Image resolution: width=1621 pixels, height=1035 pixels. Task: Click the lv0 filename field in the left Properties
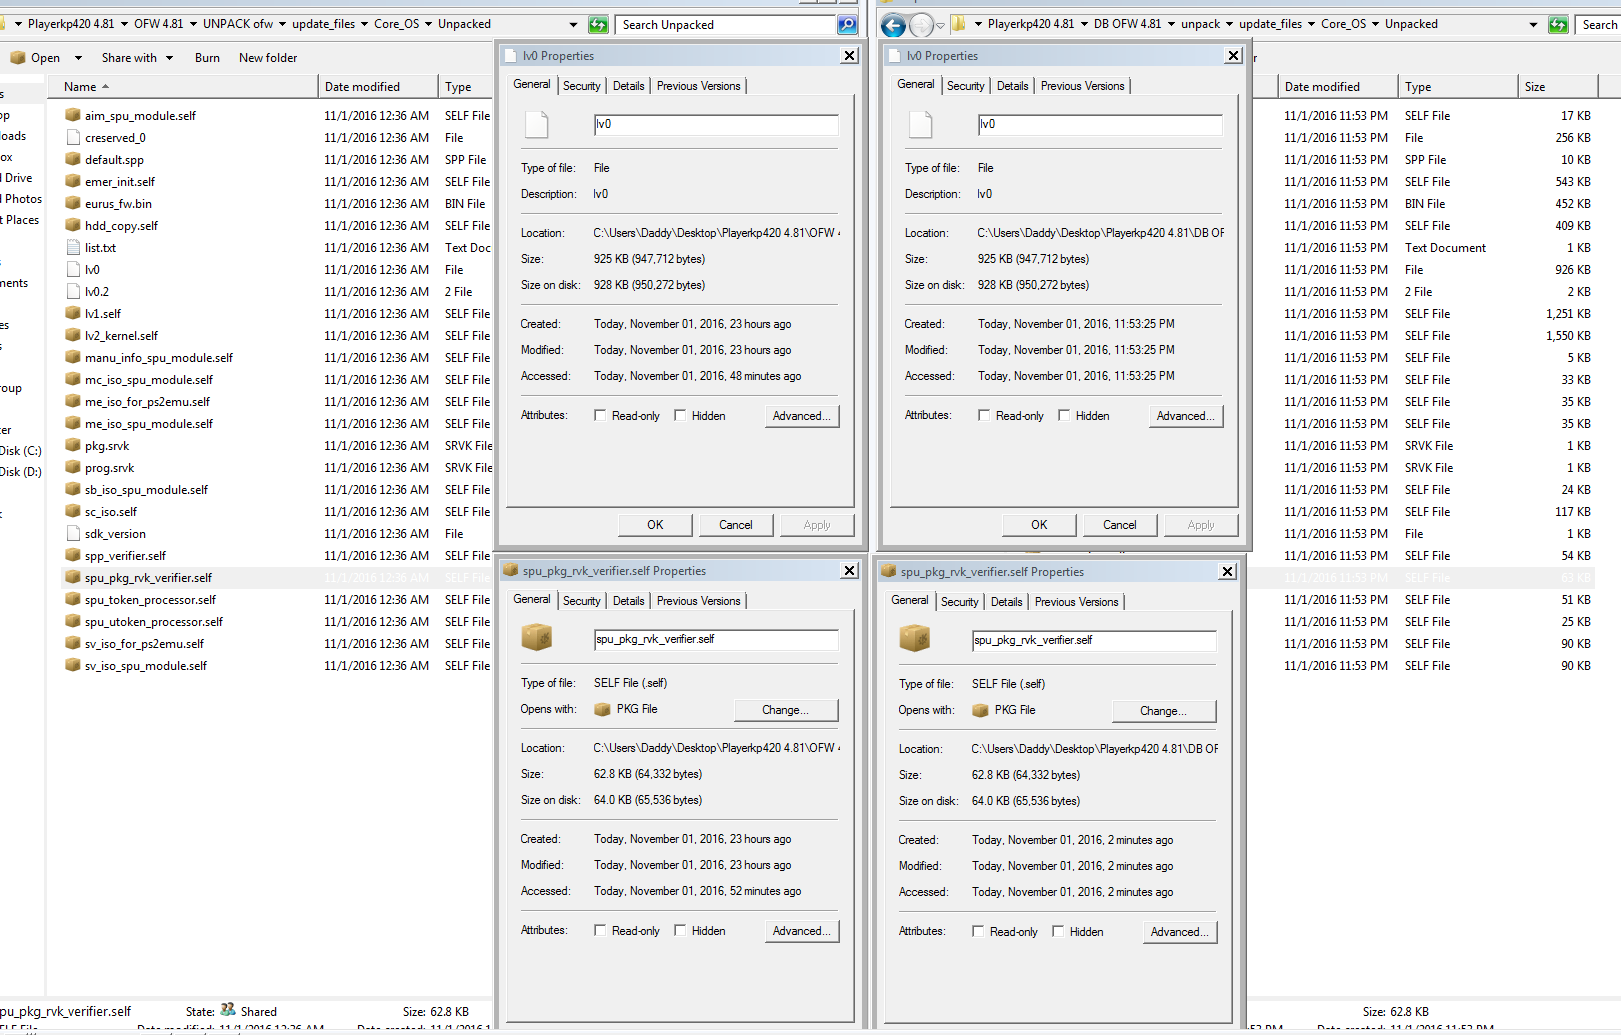[716, 124]
